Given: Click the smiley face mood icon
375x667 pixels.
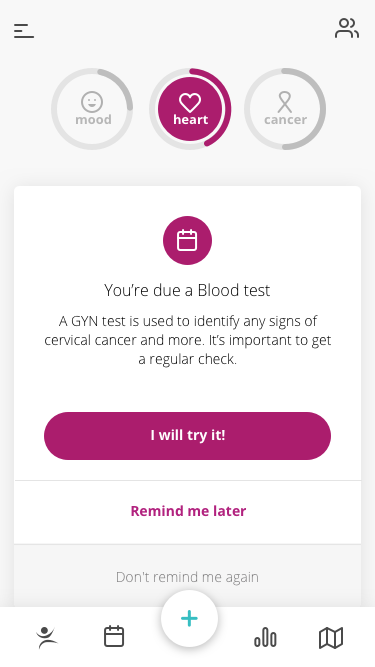Looking at the screenshot, I should (92, 102).
